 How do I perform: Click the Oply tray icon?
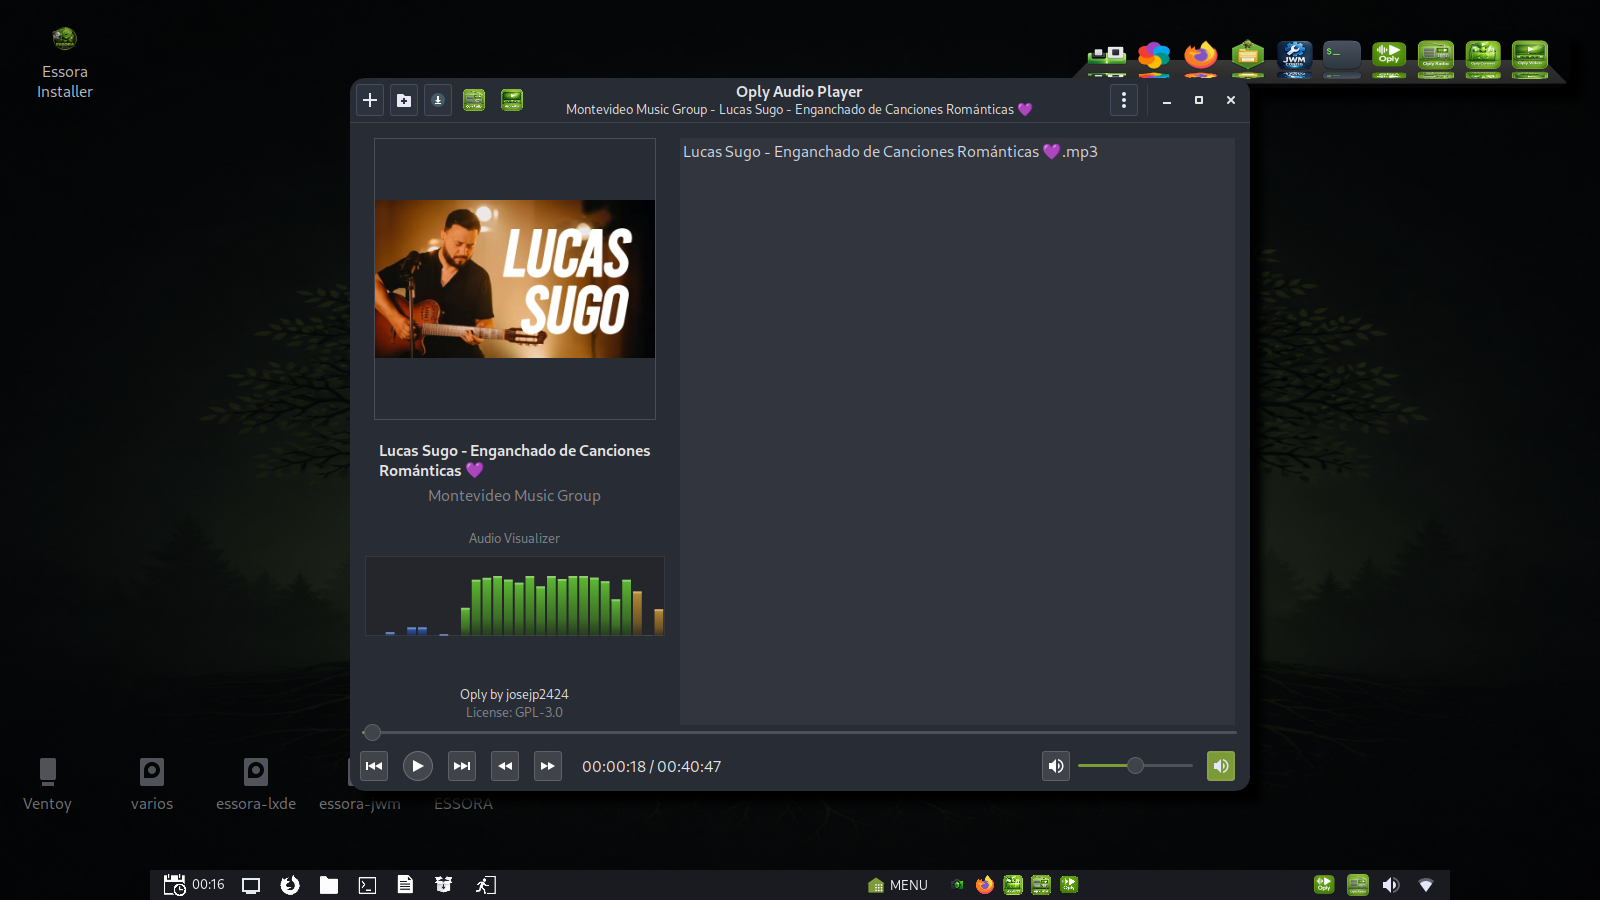(x=1324, y=885)
